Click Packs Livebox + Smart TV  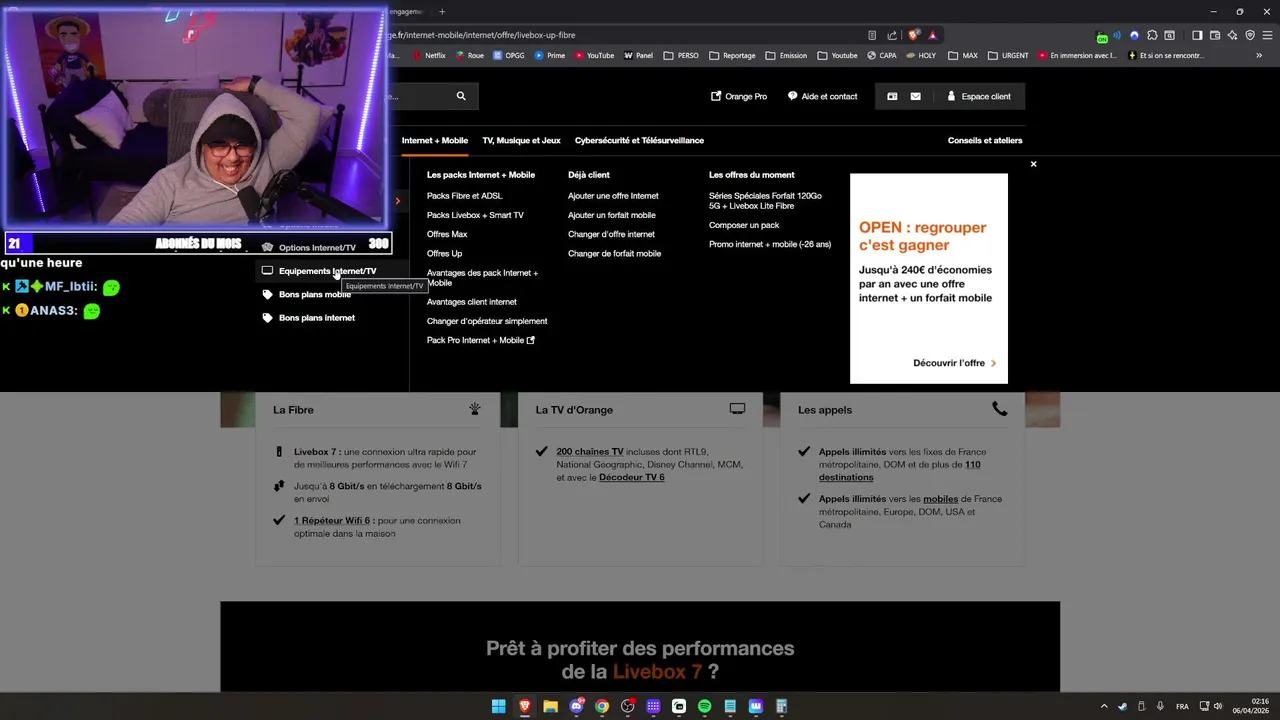475,215
